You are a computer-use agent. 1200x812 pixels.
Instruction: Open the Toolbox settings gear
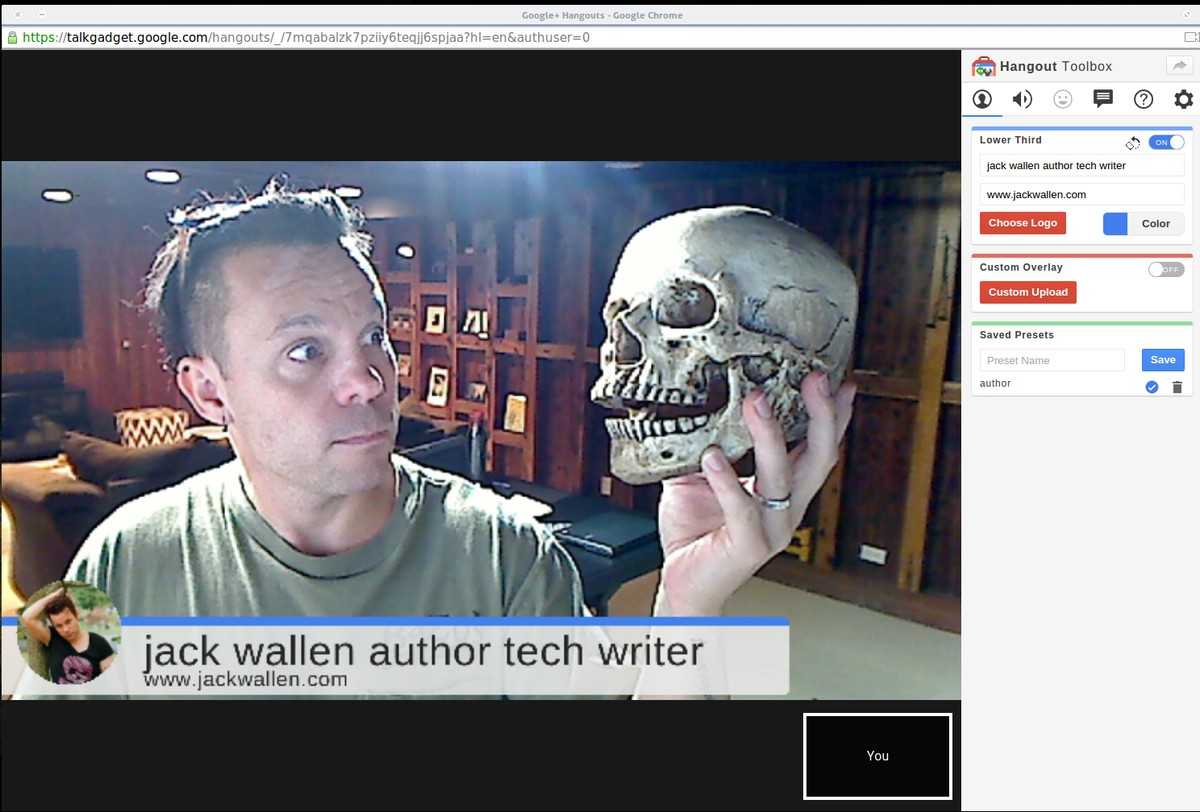pos(1183,99)
